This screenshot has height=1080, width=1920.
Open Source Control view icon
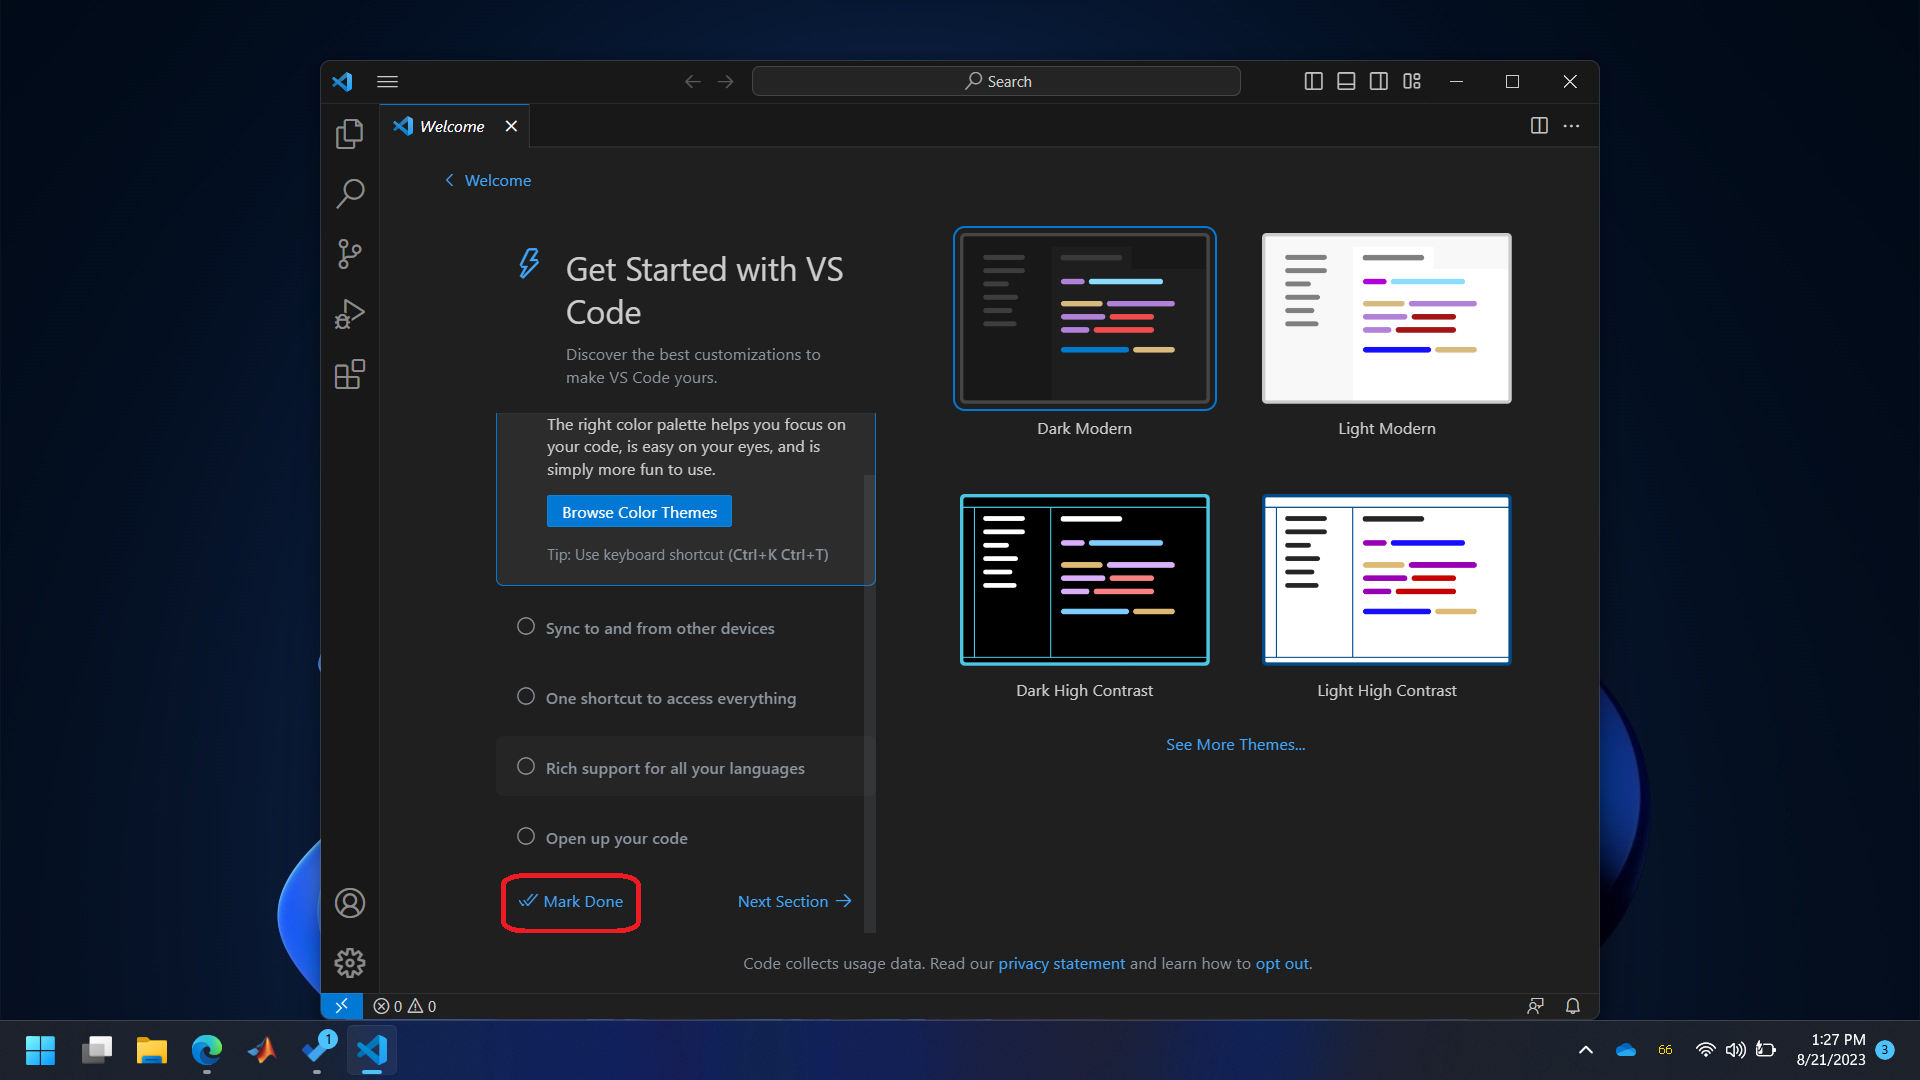pyautogui.click(x=349, y=254)
